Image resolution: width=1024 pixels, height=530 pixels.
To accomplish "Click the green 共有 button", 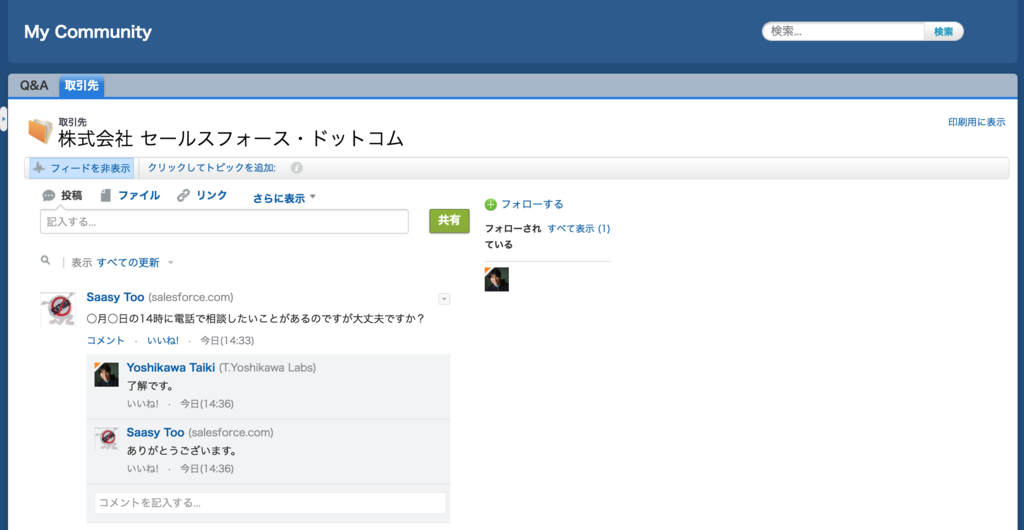I will pos(449,221).
